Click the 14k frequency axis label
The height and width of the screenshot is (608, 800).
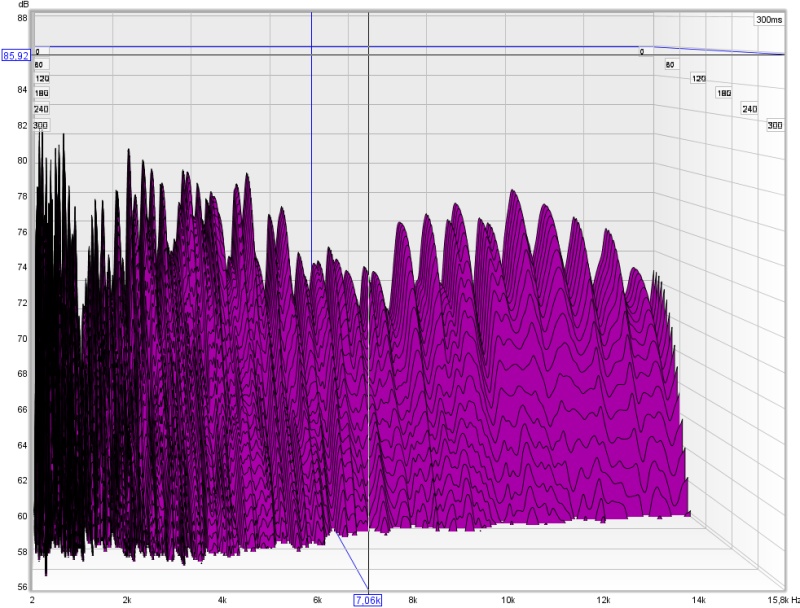click(x=698, y=600)
